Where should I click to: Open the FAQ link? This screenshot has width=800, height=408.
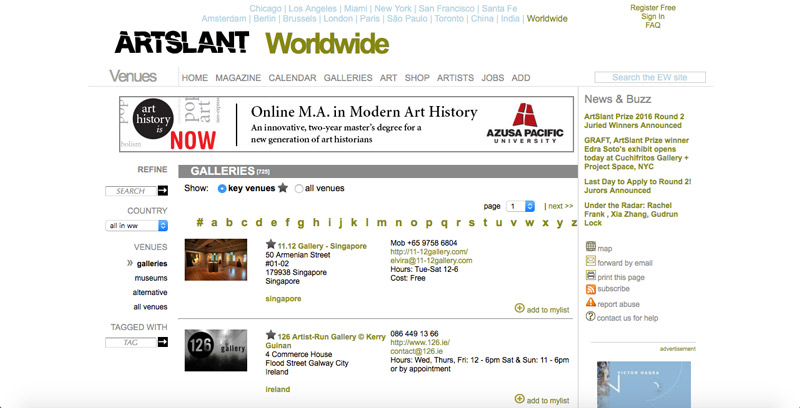tap(653, 25)
